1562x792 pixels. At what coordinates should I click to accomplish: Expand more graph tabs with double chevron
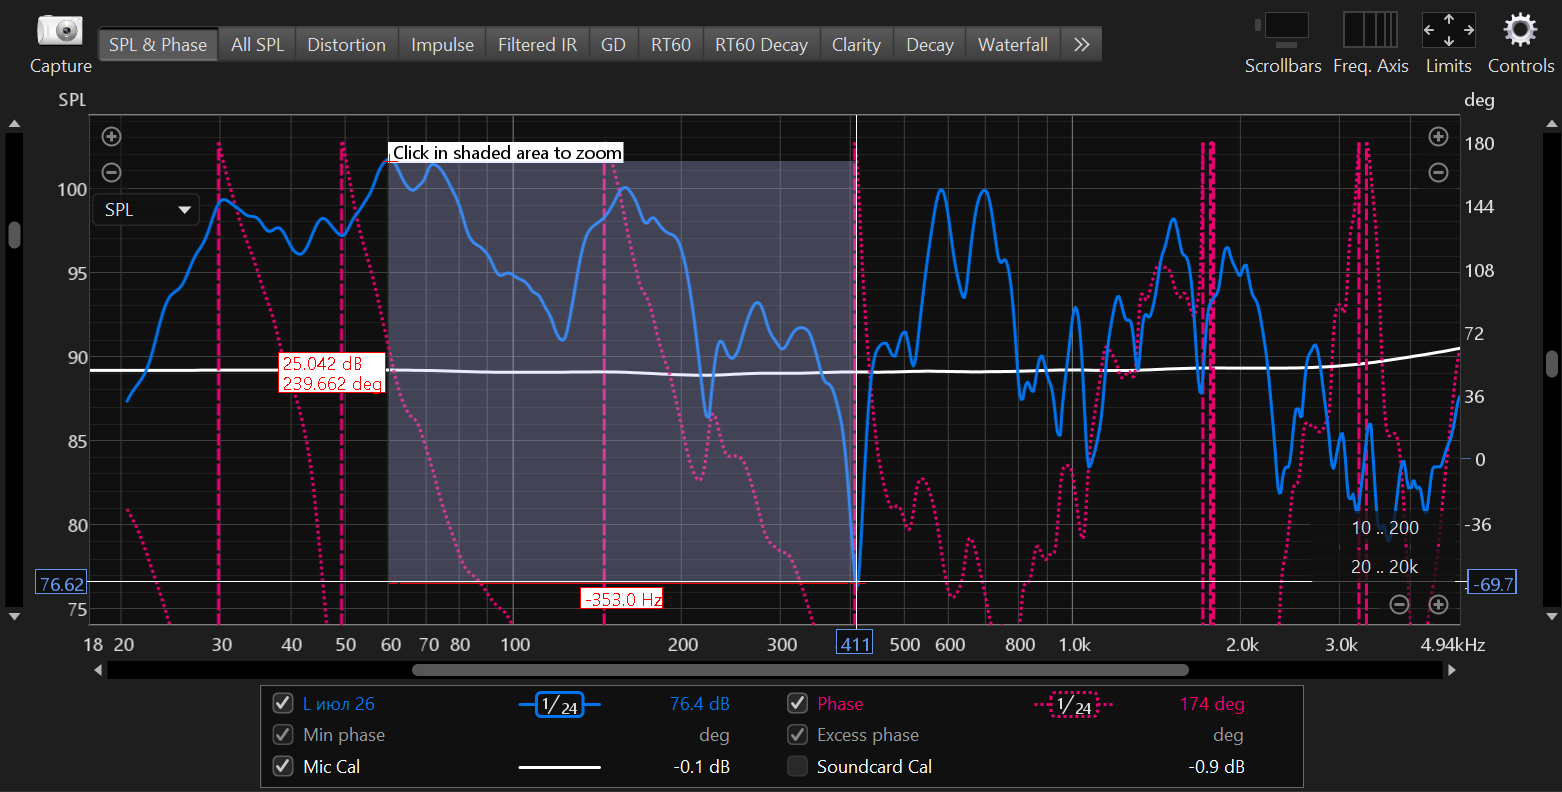click(1081, 44)
